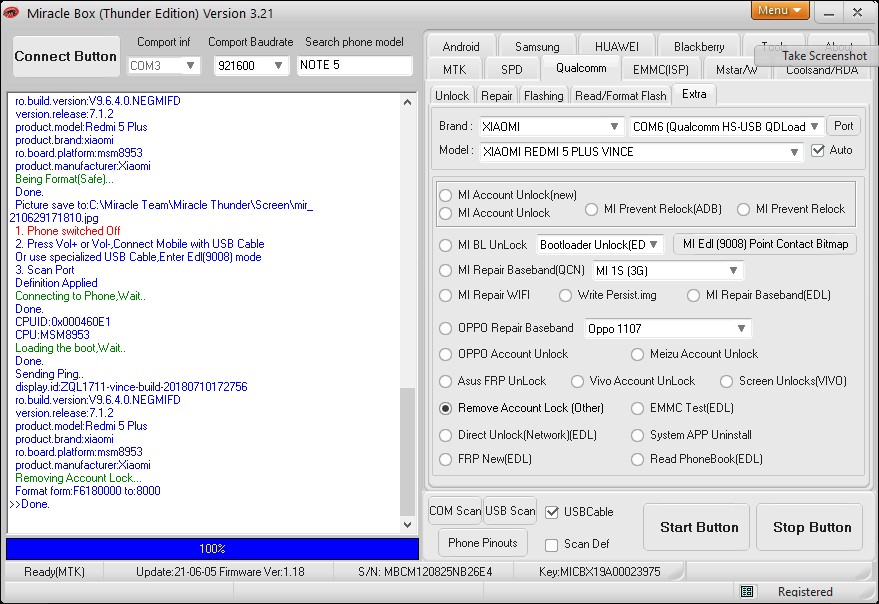Click the status bar grid icon beside Registered
Screen dimensions: 879x604
point(747,591)
